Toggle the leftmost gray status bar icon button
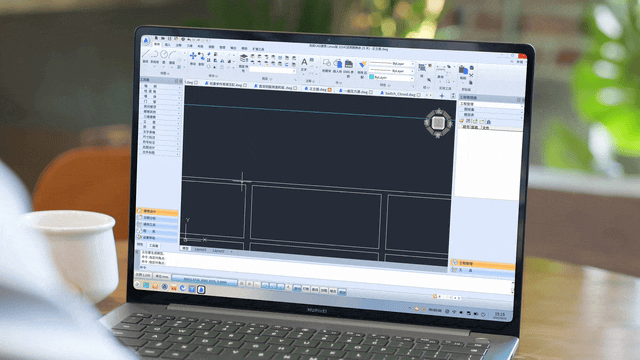 pos(242,284)
